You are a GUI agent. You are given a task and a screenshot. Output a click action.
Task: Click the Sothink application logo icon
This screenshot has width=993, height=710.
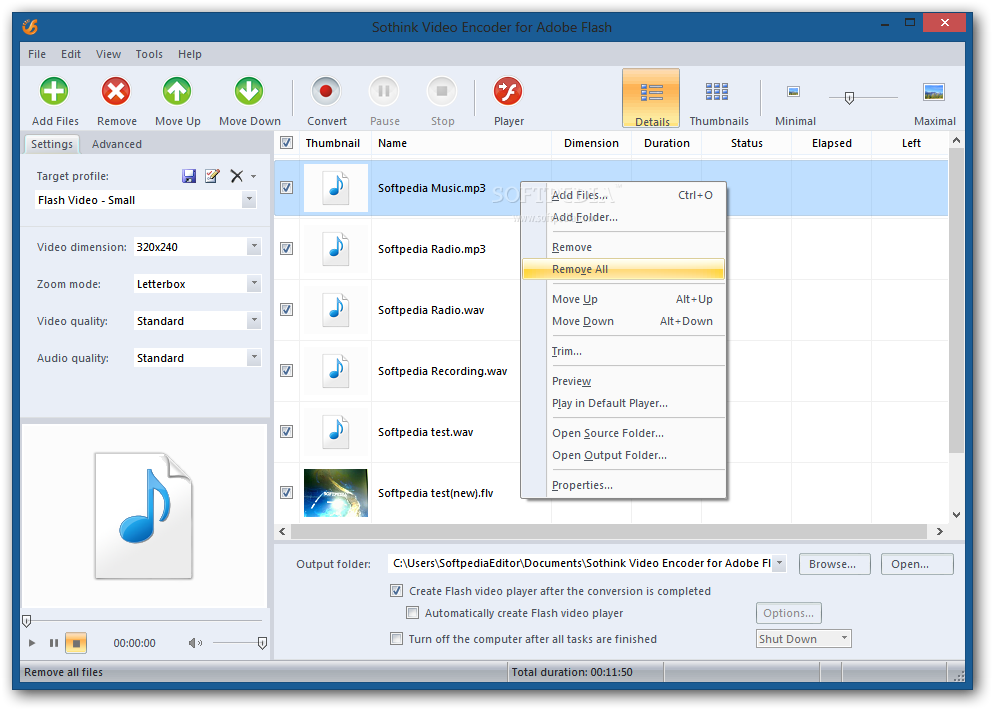pos(30,27)
